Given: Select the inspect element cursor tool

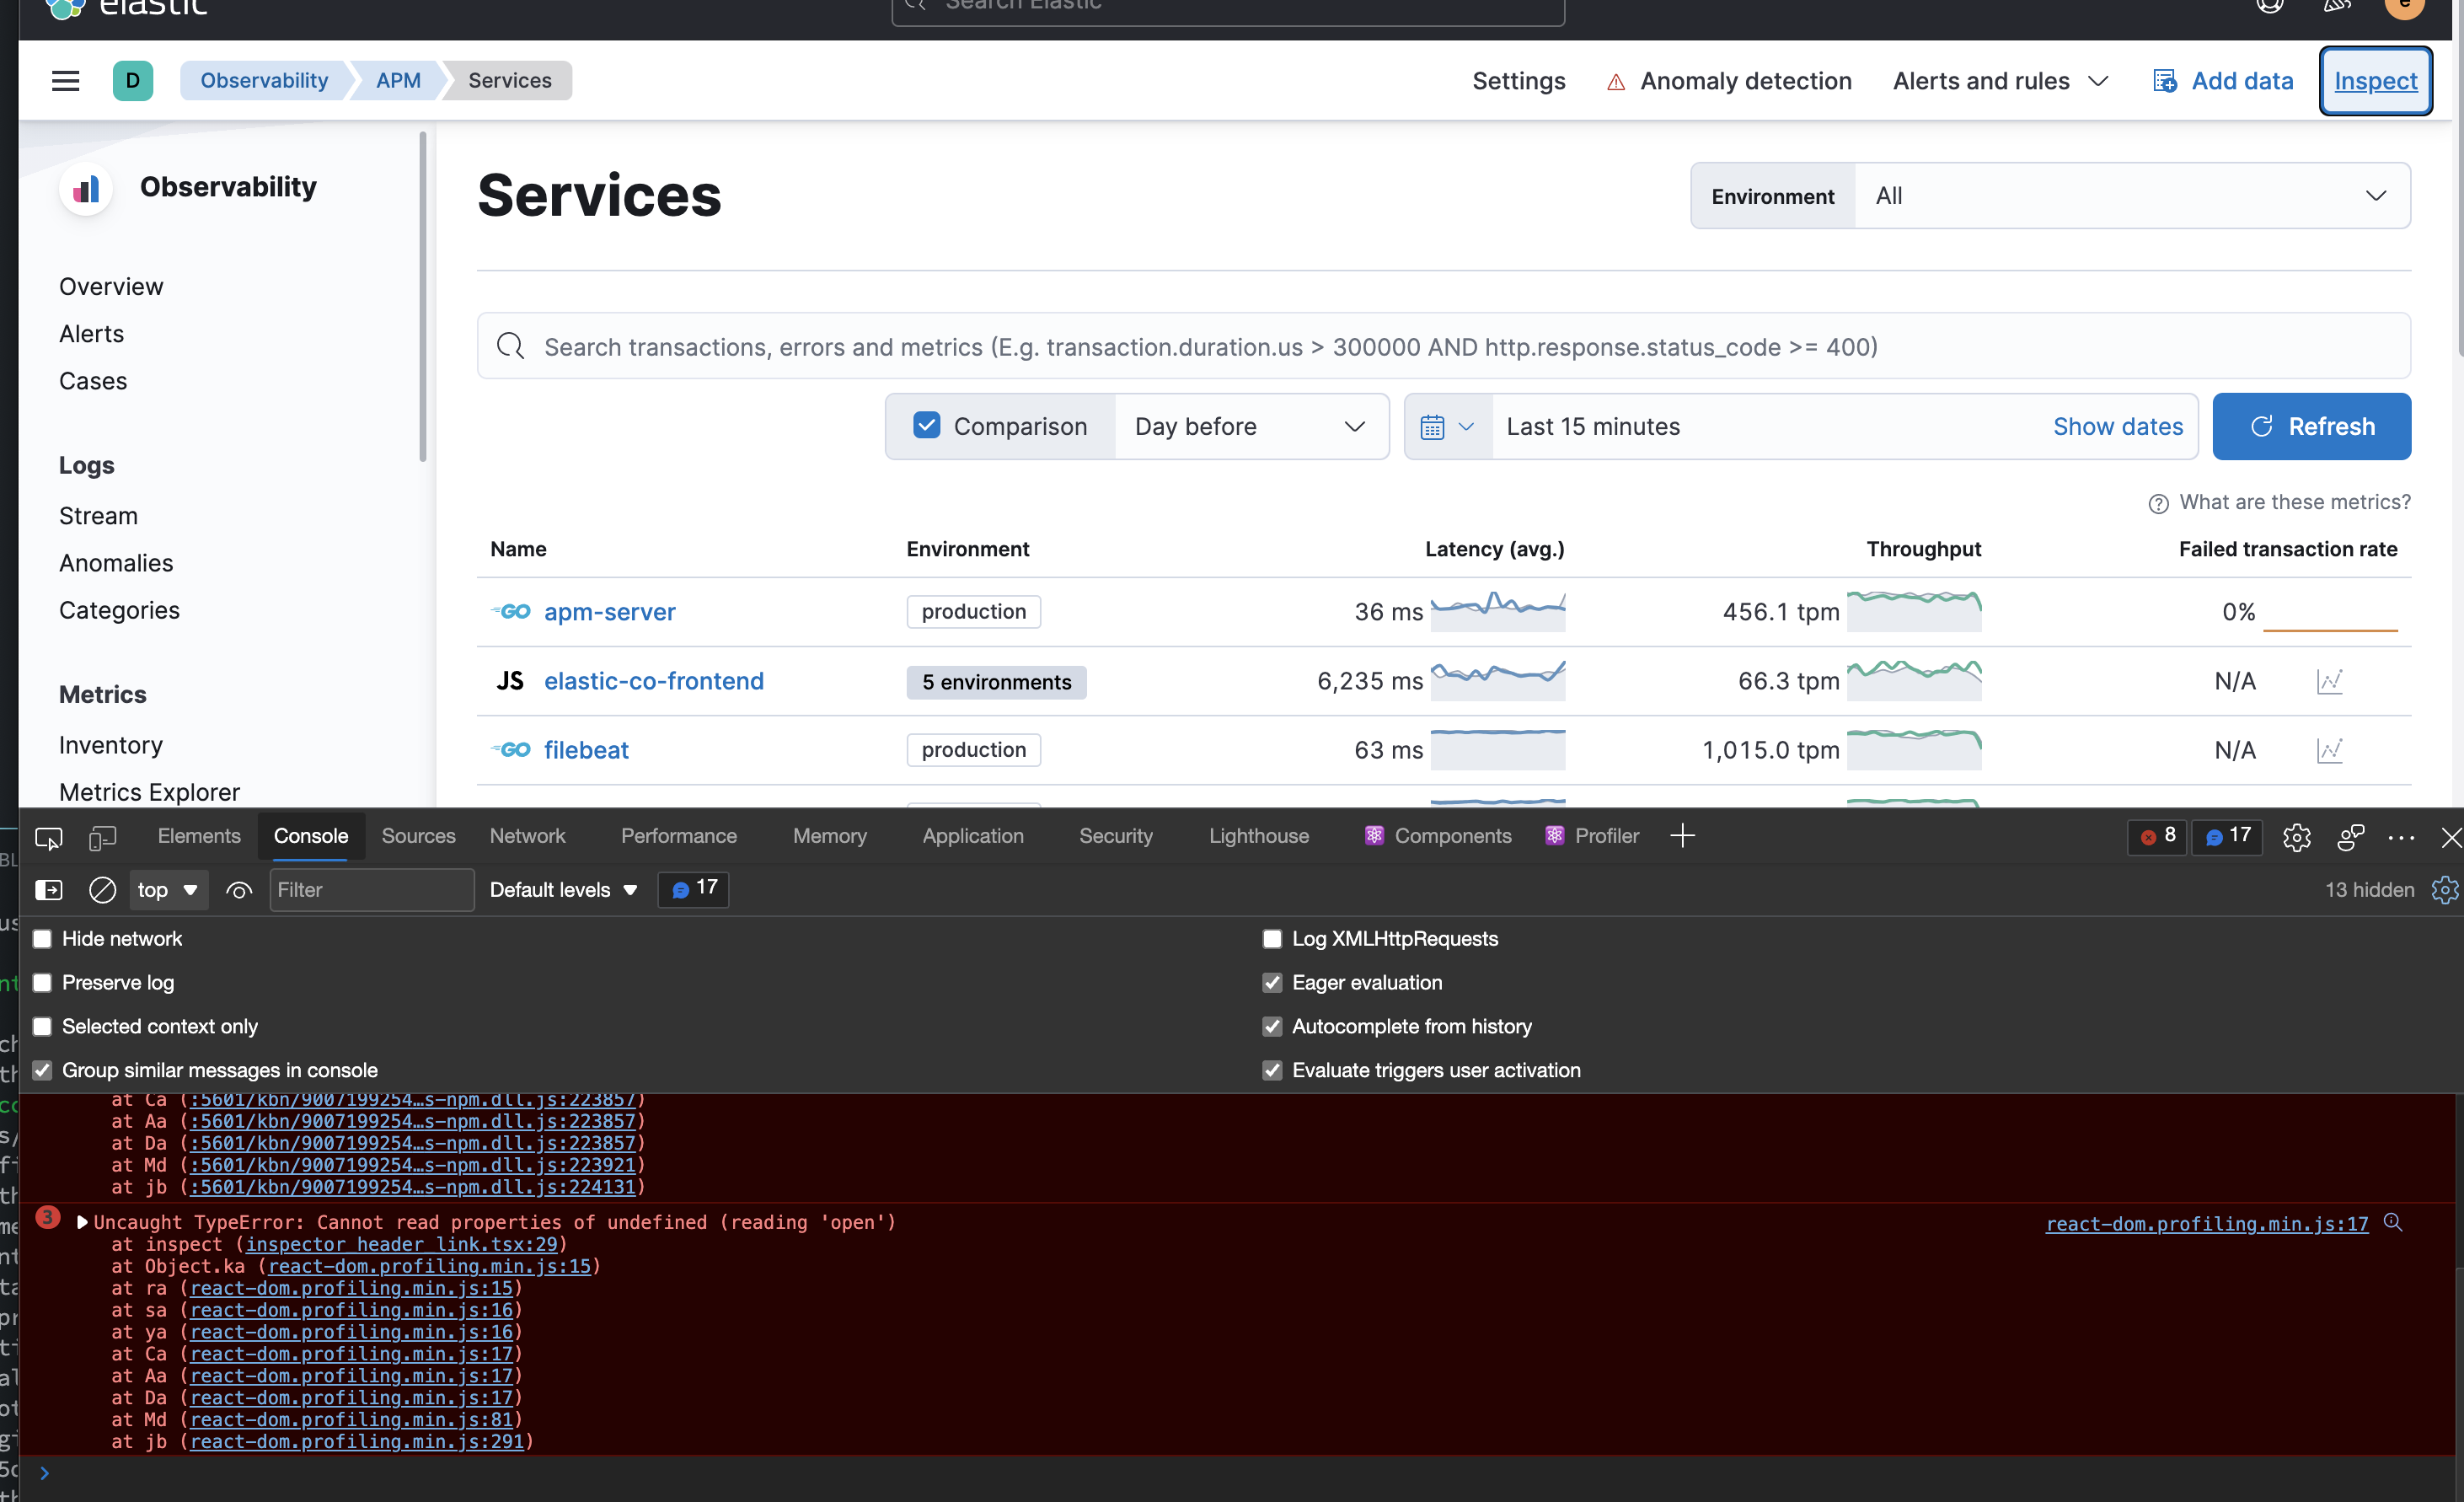Looking at the screenshot, I should 48,838.
